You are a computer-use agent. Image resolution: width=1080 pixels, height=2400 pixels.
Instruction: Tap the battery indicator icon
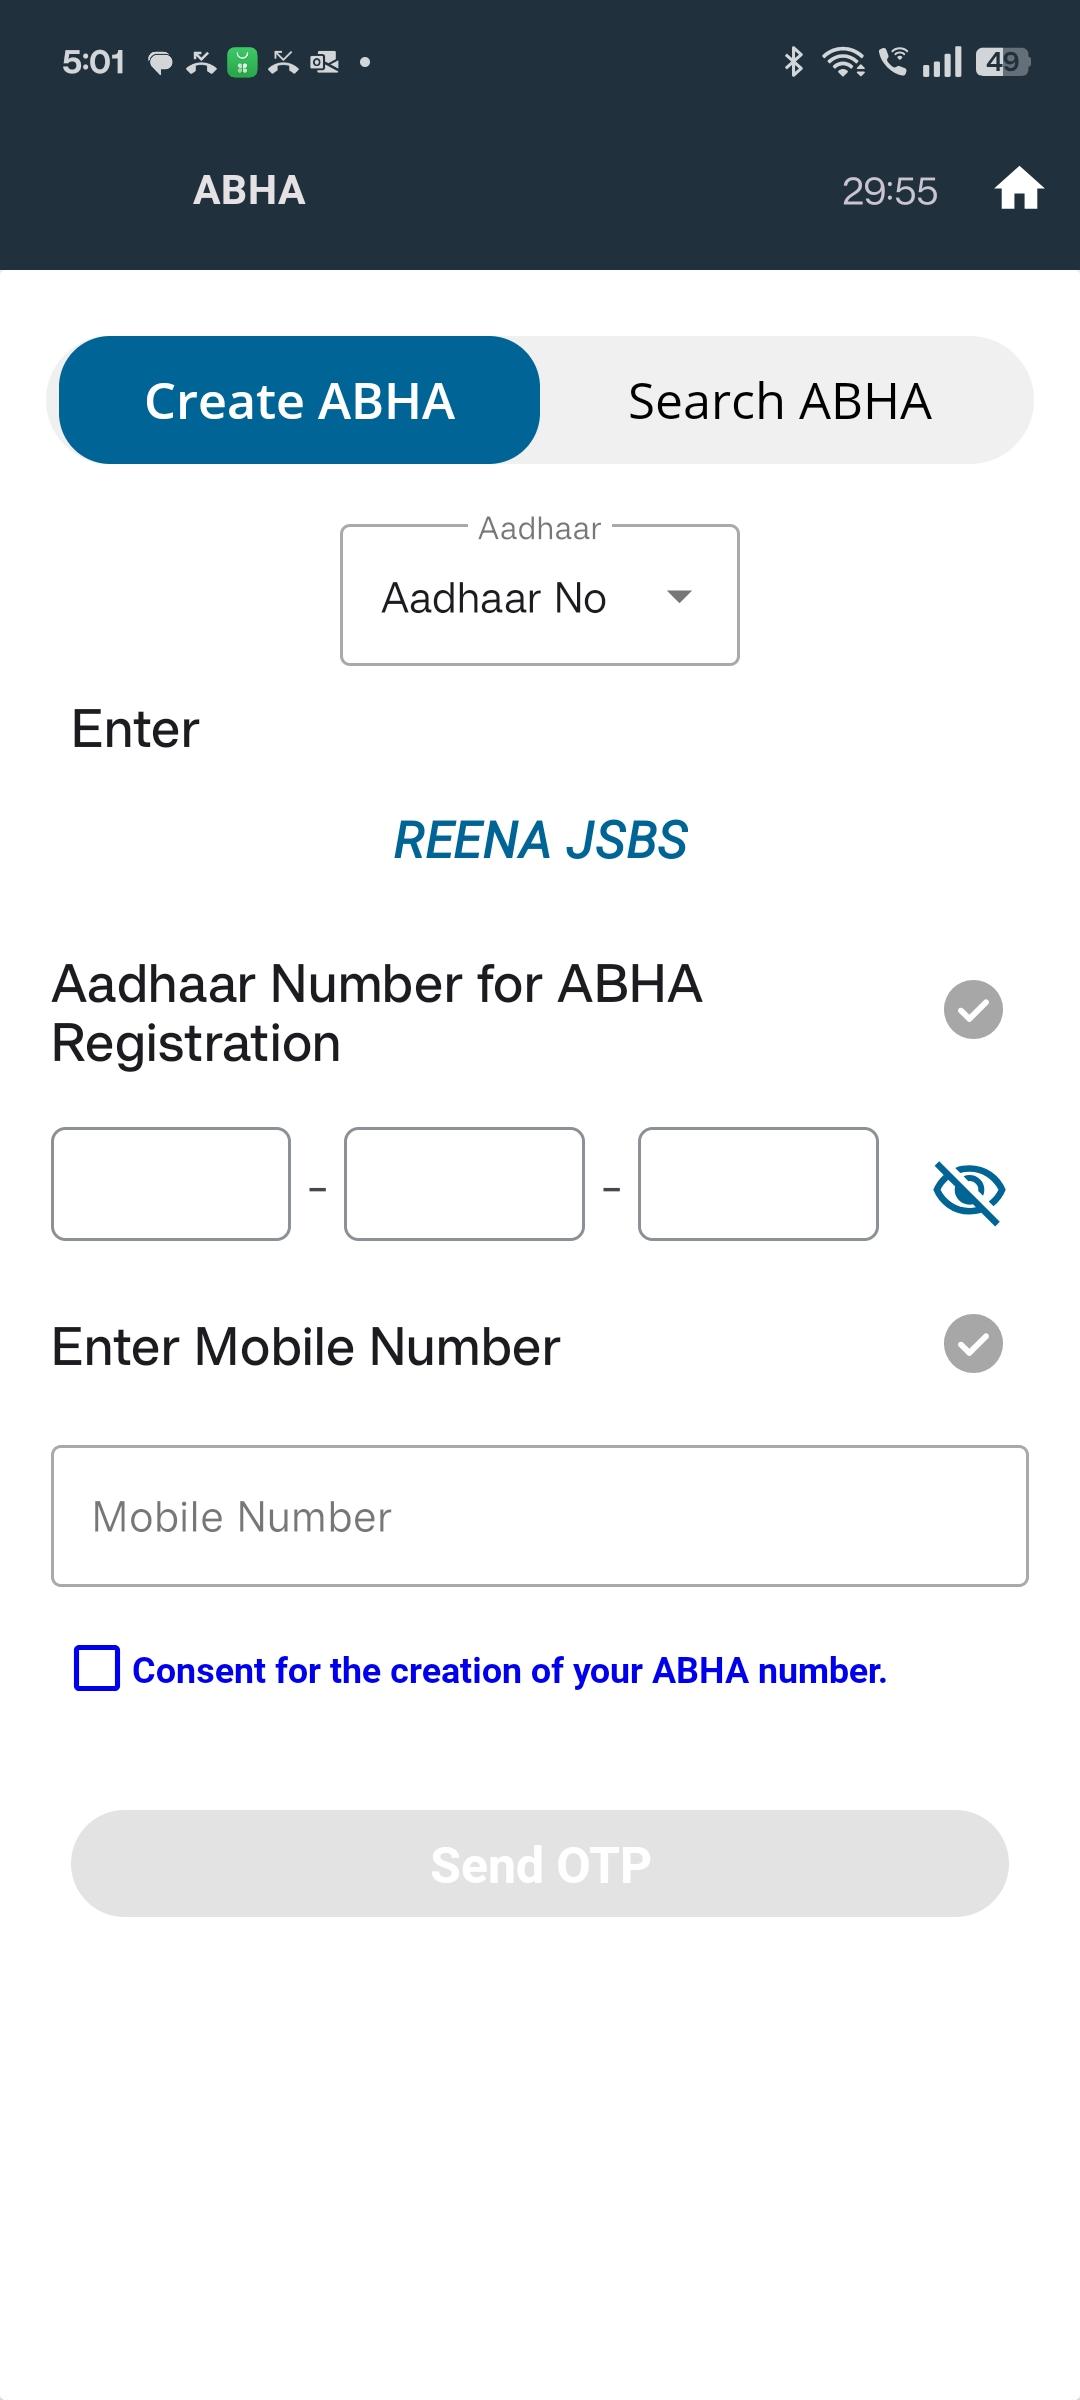pos(1003,62)
